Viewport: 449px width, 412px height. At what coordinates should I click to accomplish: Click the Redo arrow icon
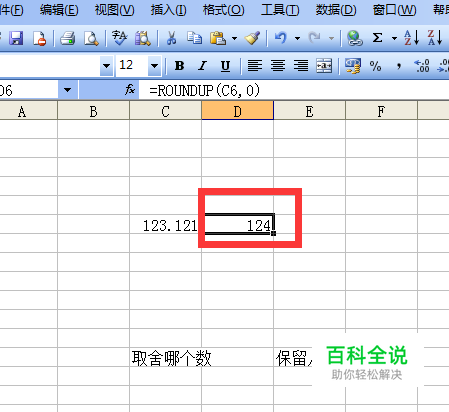pyautogui.click(x=315, y=38)
